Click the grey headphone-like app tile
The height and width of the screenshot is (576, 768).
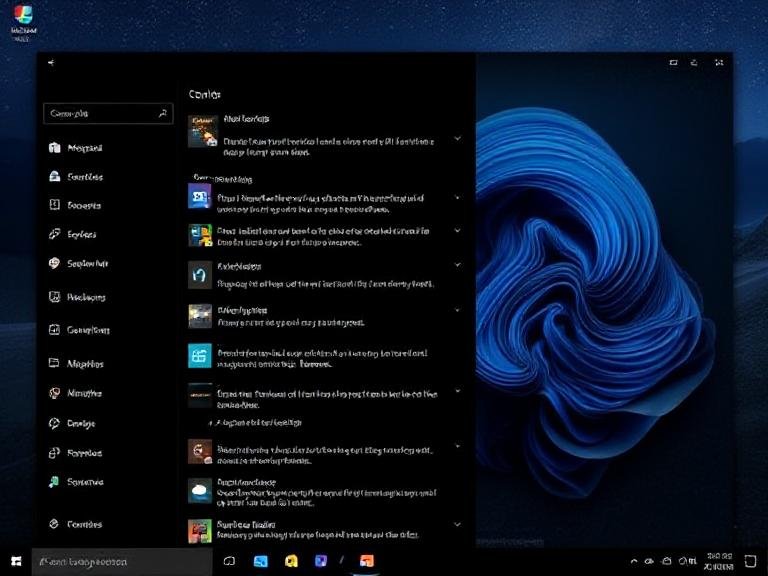point(200,275)
